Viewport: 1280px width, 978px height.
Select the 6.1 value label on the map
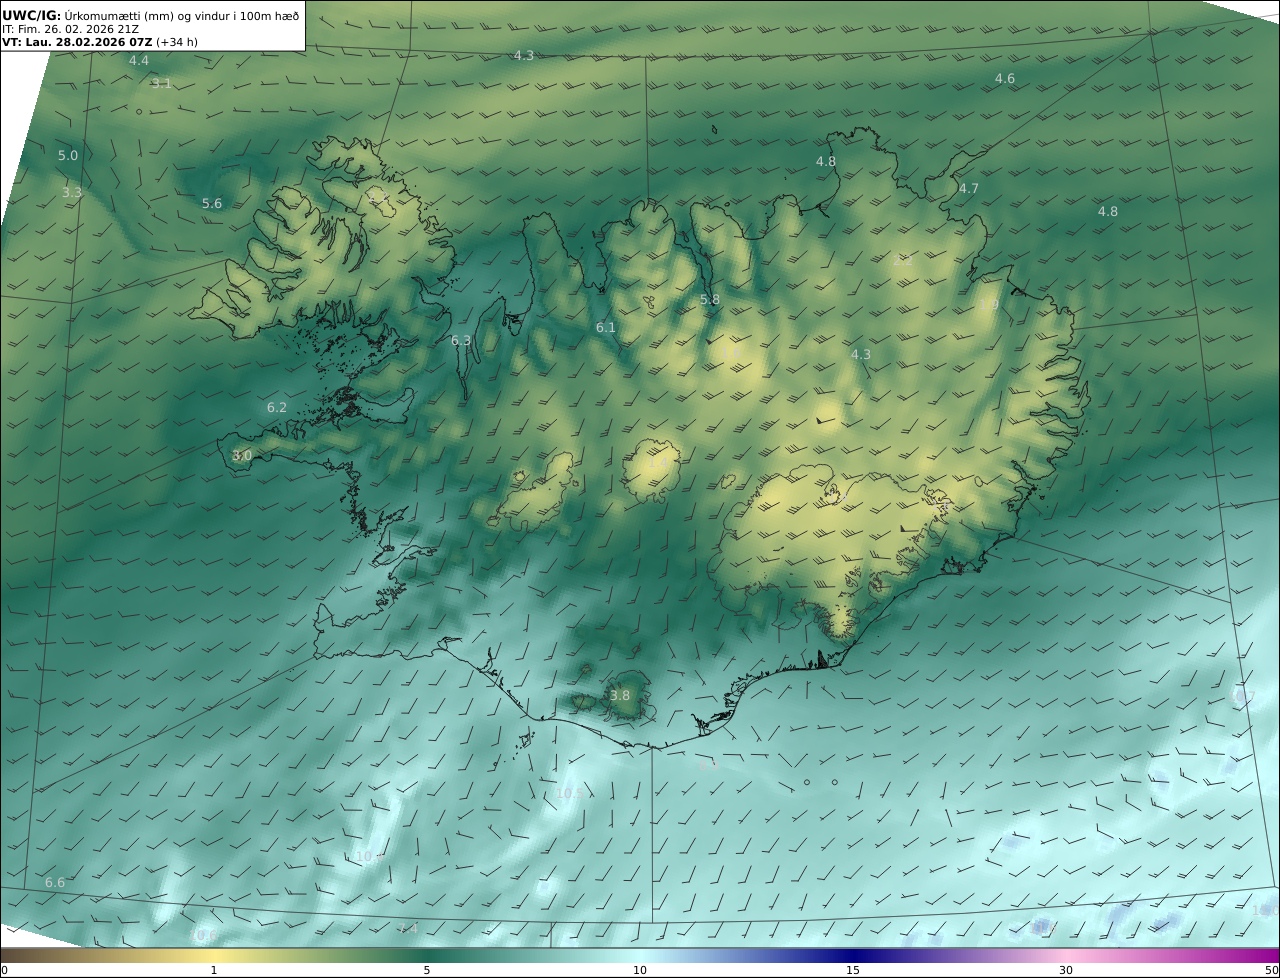pyautogui.click(x=606, y=328)
